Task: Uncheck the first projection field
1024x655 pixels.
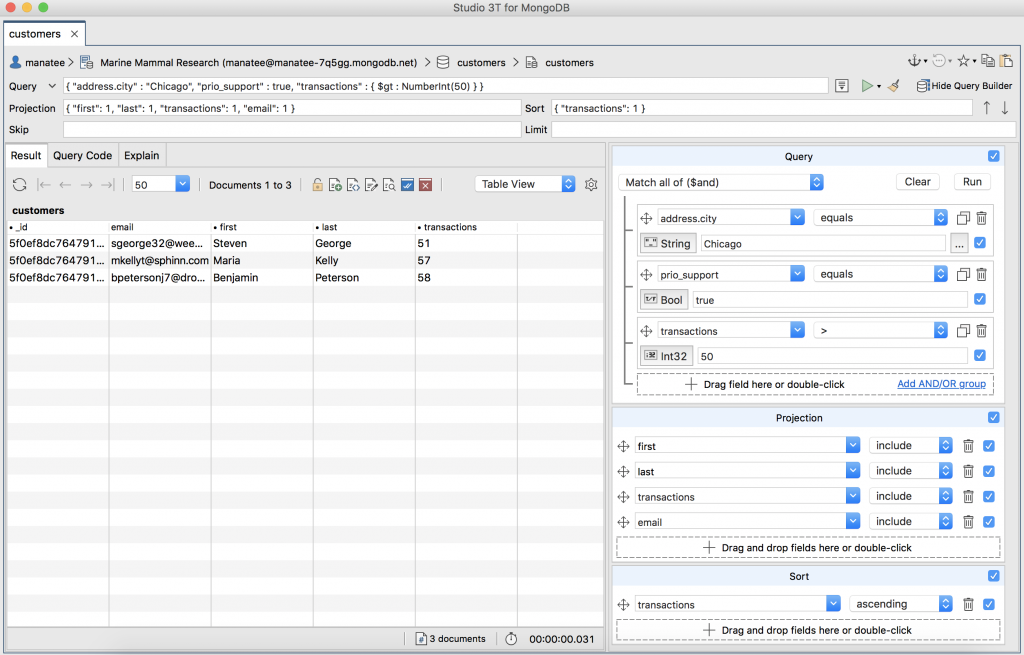Action: (989, 446)
